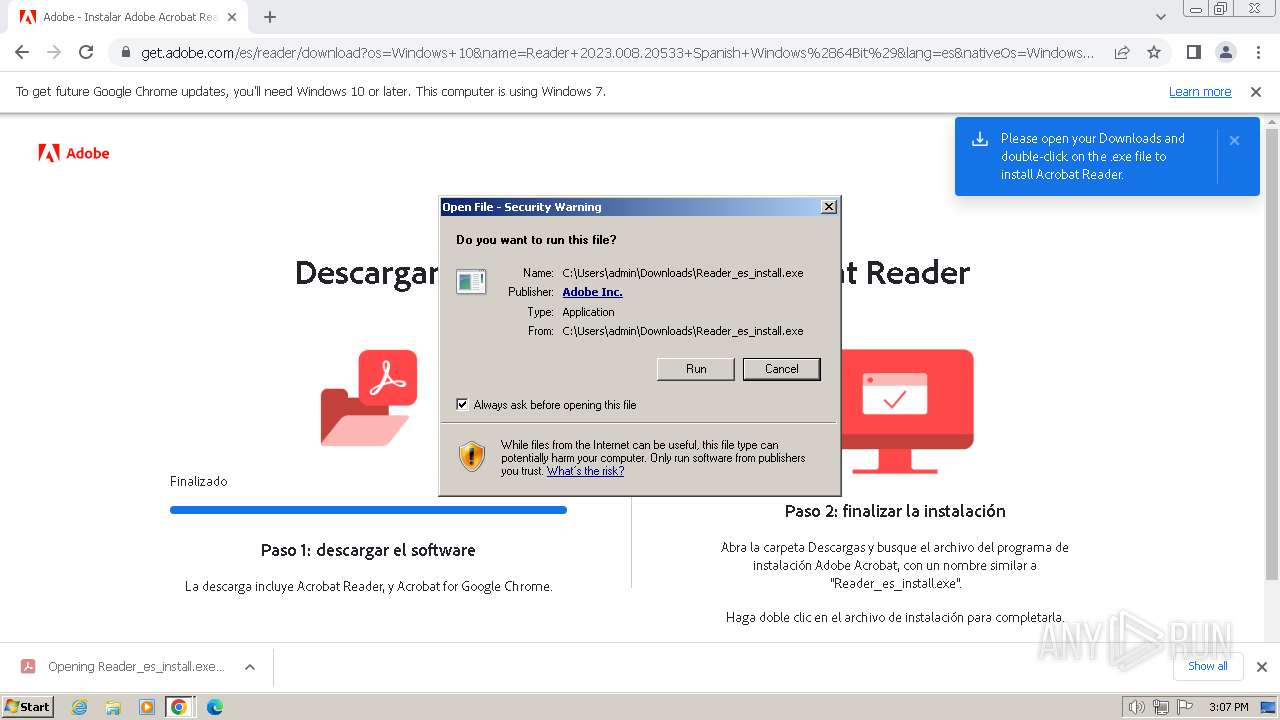Close the blue Downloads notification
Screen dimensions: 1280x720
pyautogui.click(x=1234, y=141)
